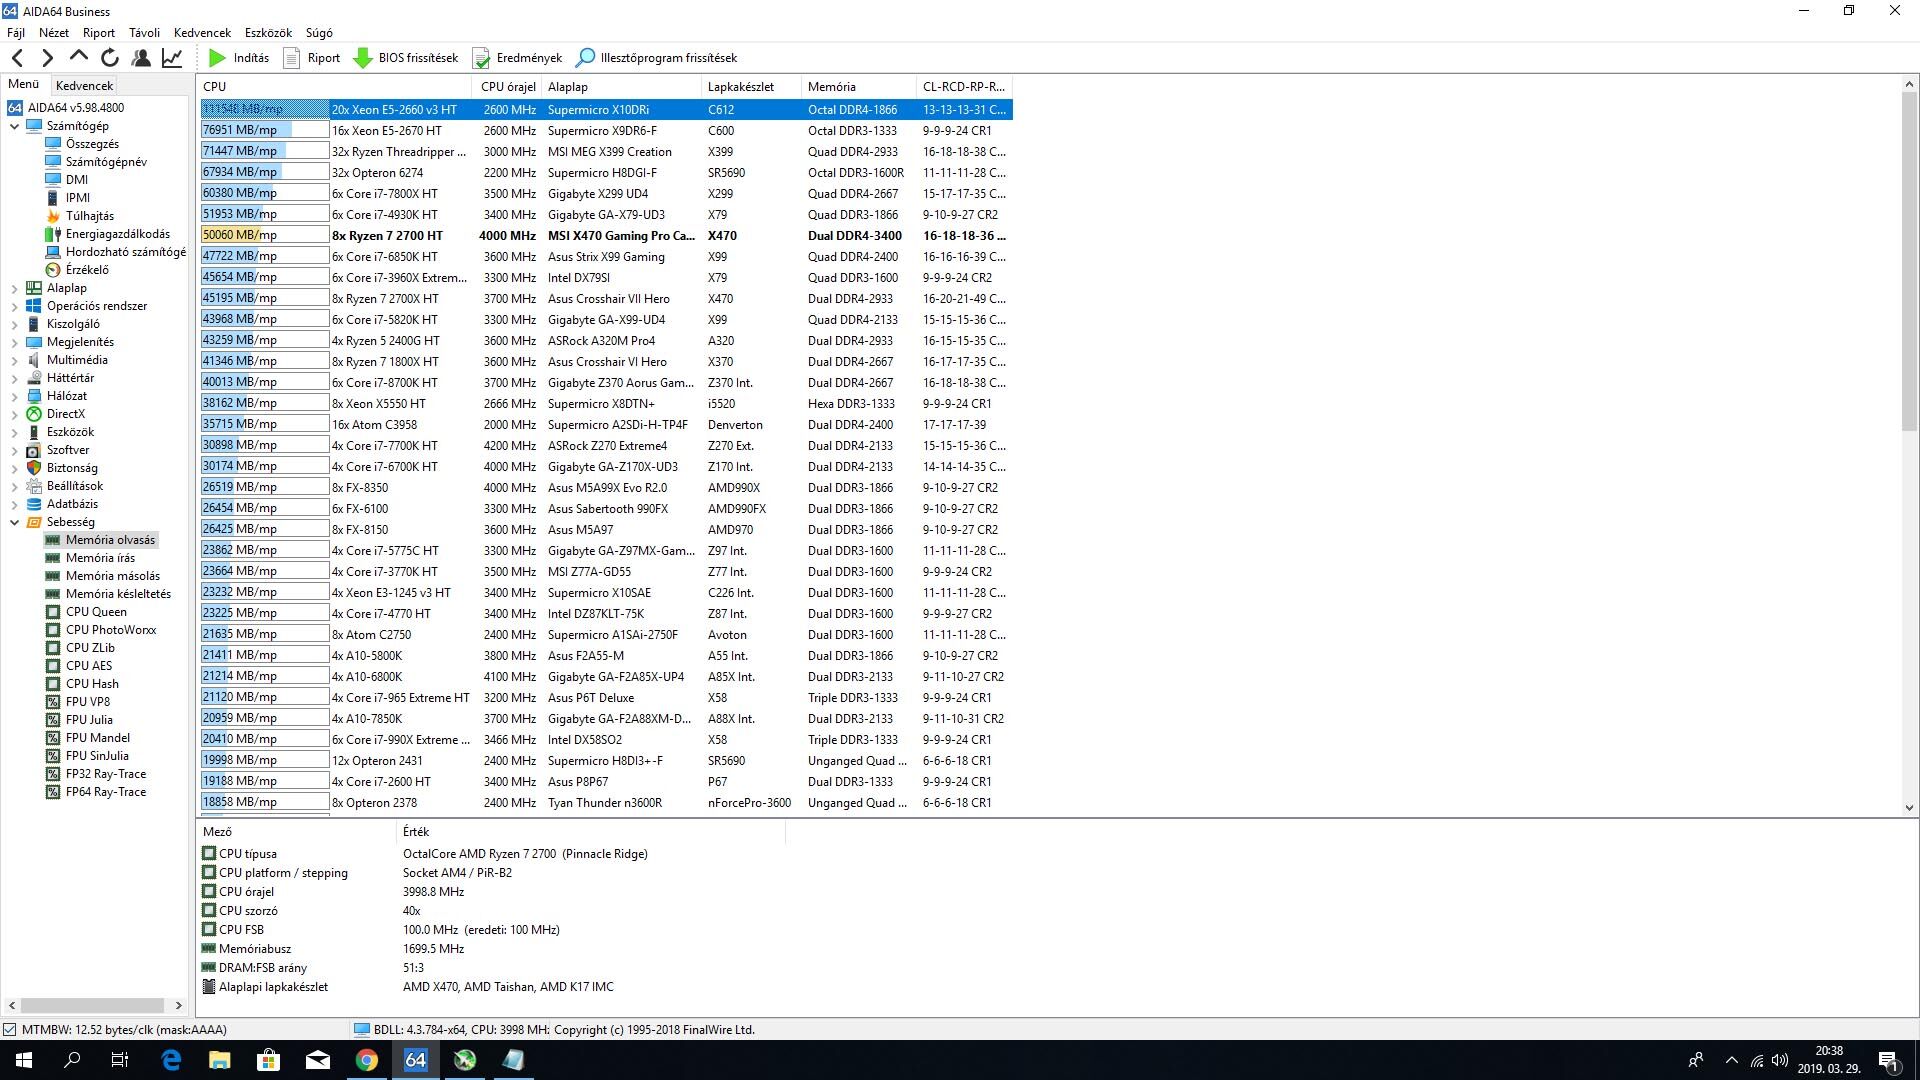The width and height of the screenshot is (1920, 1080).
Task: Expand the Hálózat tree node
Action: pos(14,396)
